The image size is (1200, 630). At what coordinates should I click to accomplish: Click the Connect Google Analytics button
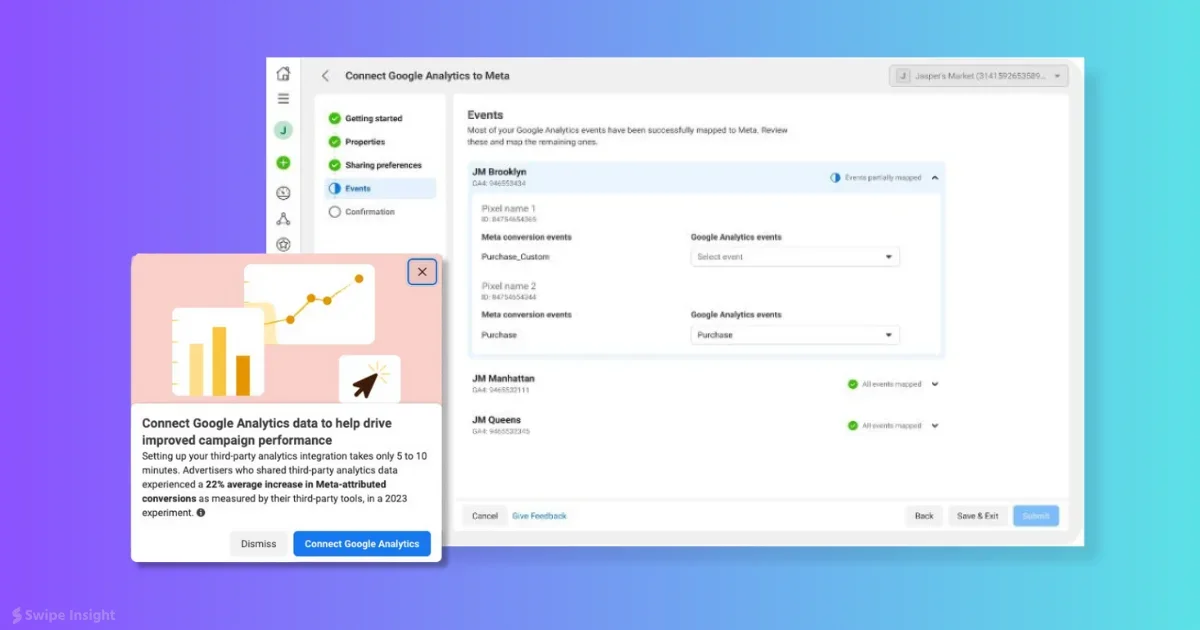362,544
